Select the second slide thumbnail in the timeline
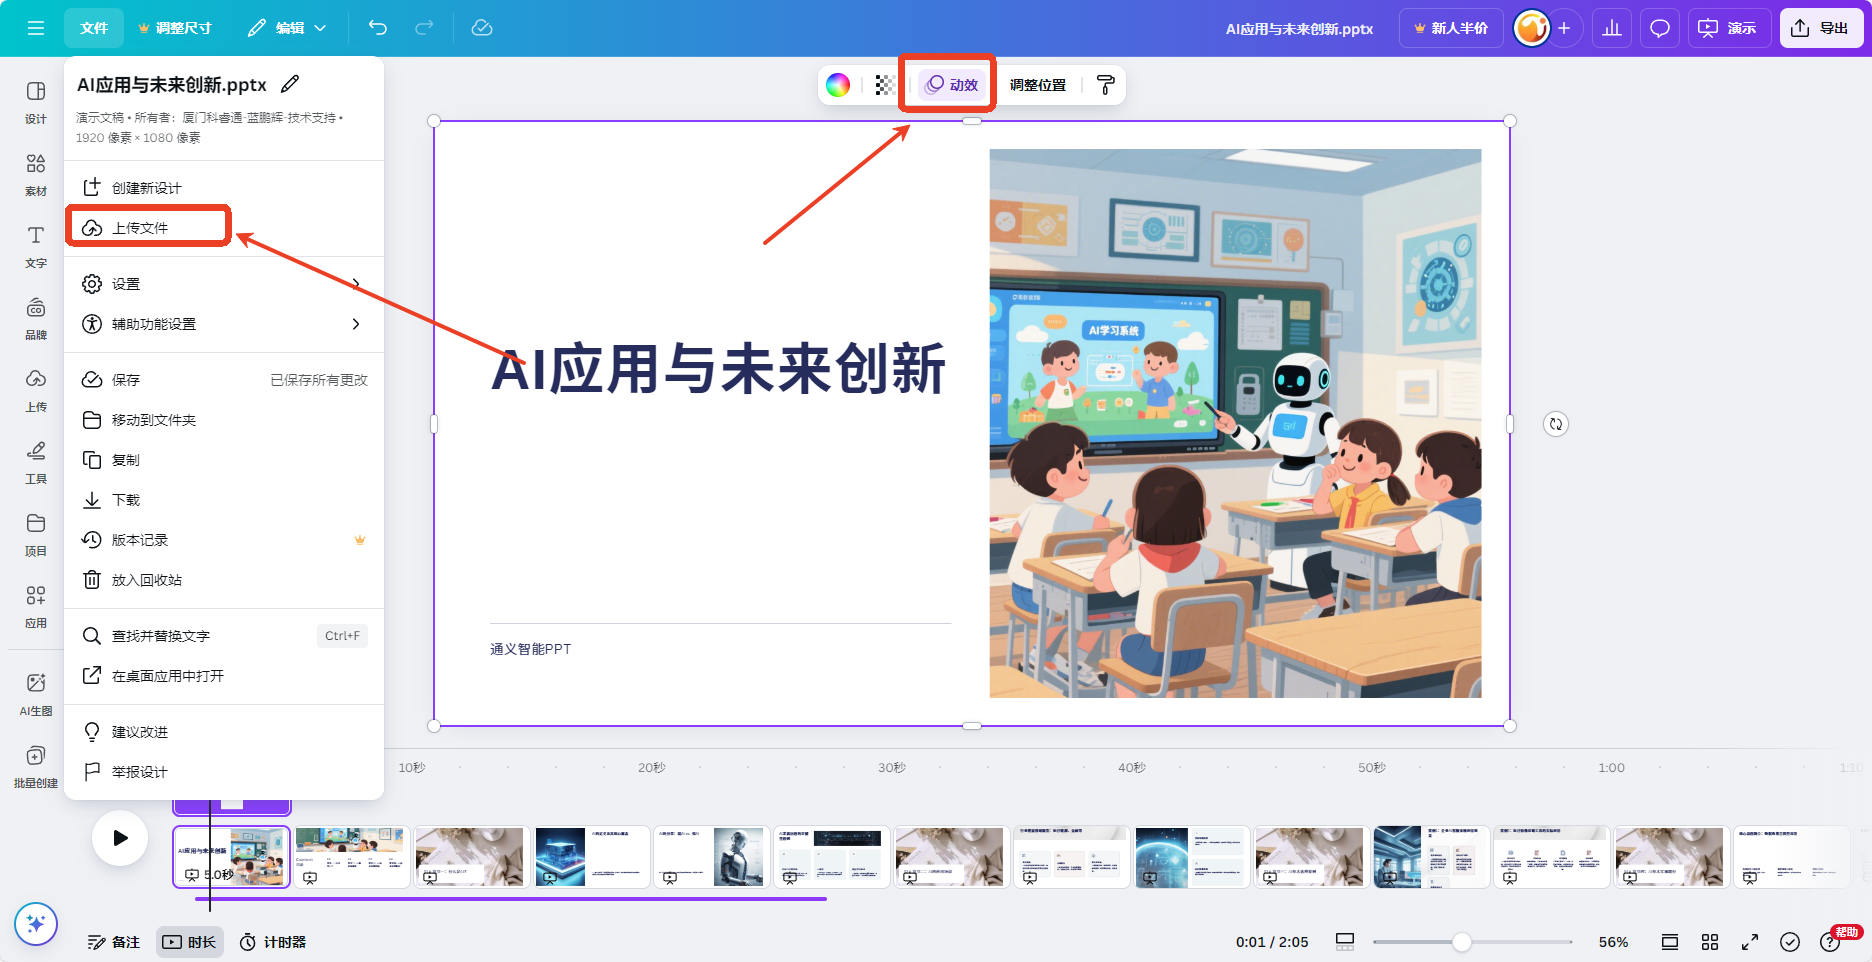Viewport: 1872px width, 962px height. (351, 856)
